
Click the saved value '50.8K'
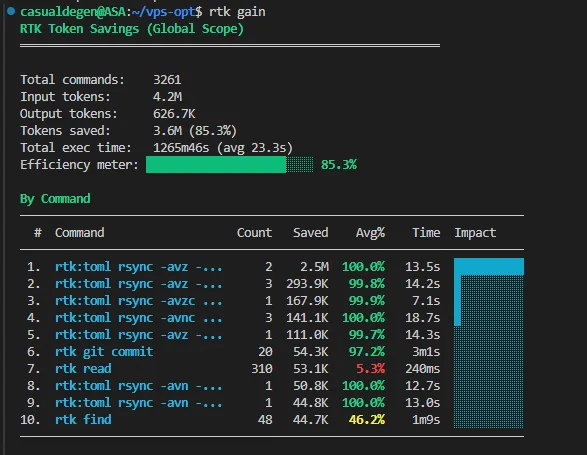[x=310, y=385]
